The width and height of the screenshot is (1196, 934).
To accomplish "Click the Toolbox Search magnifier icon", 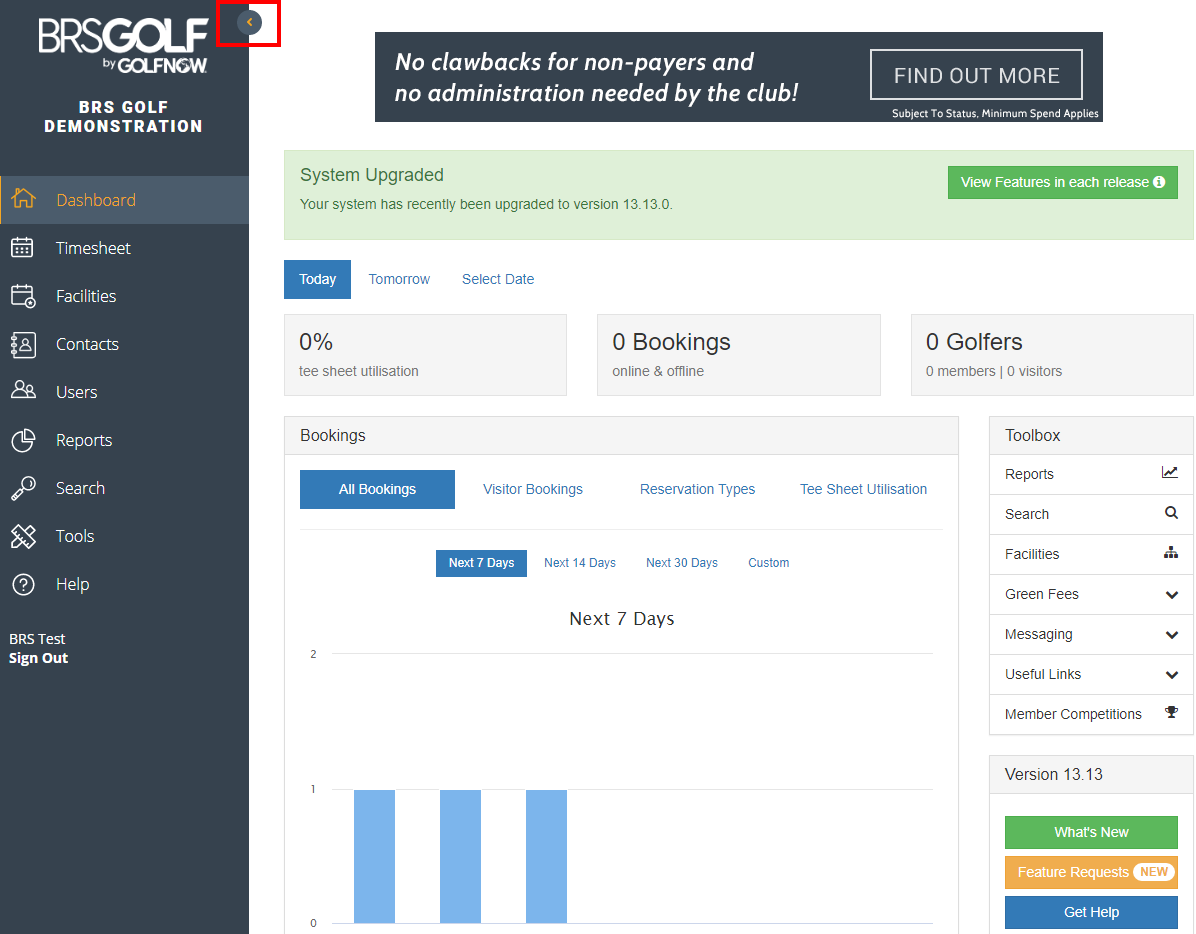I will (x=1172, y=513).
